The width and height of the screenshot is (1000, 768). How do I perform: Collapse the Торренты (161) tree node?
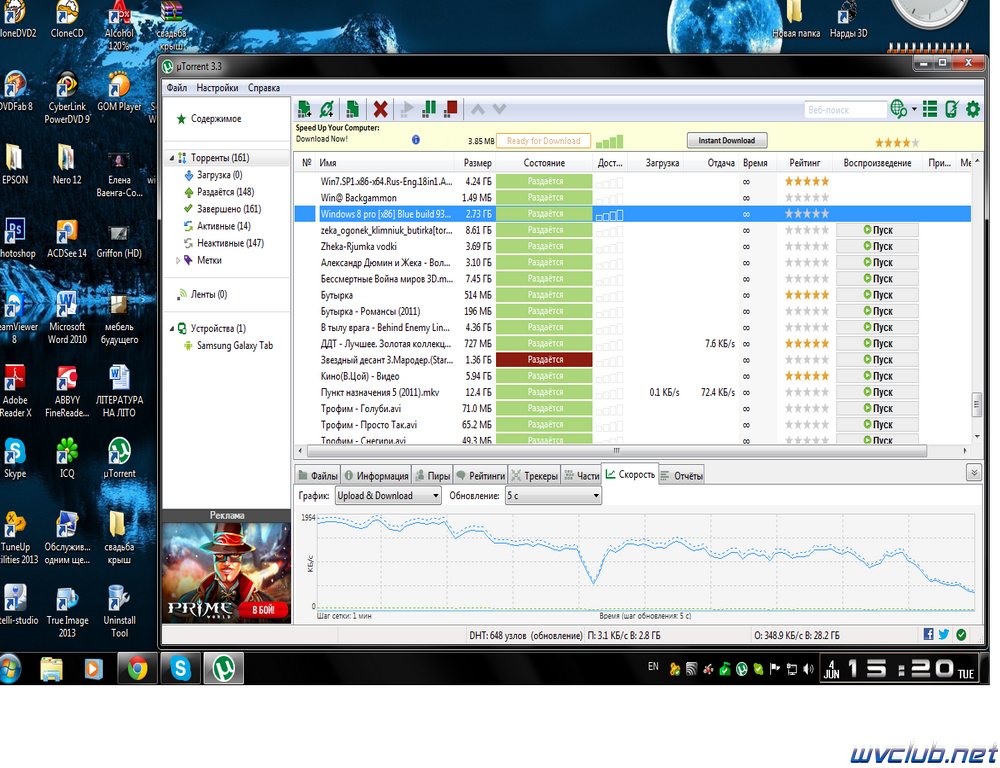(x=171, y=158)
